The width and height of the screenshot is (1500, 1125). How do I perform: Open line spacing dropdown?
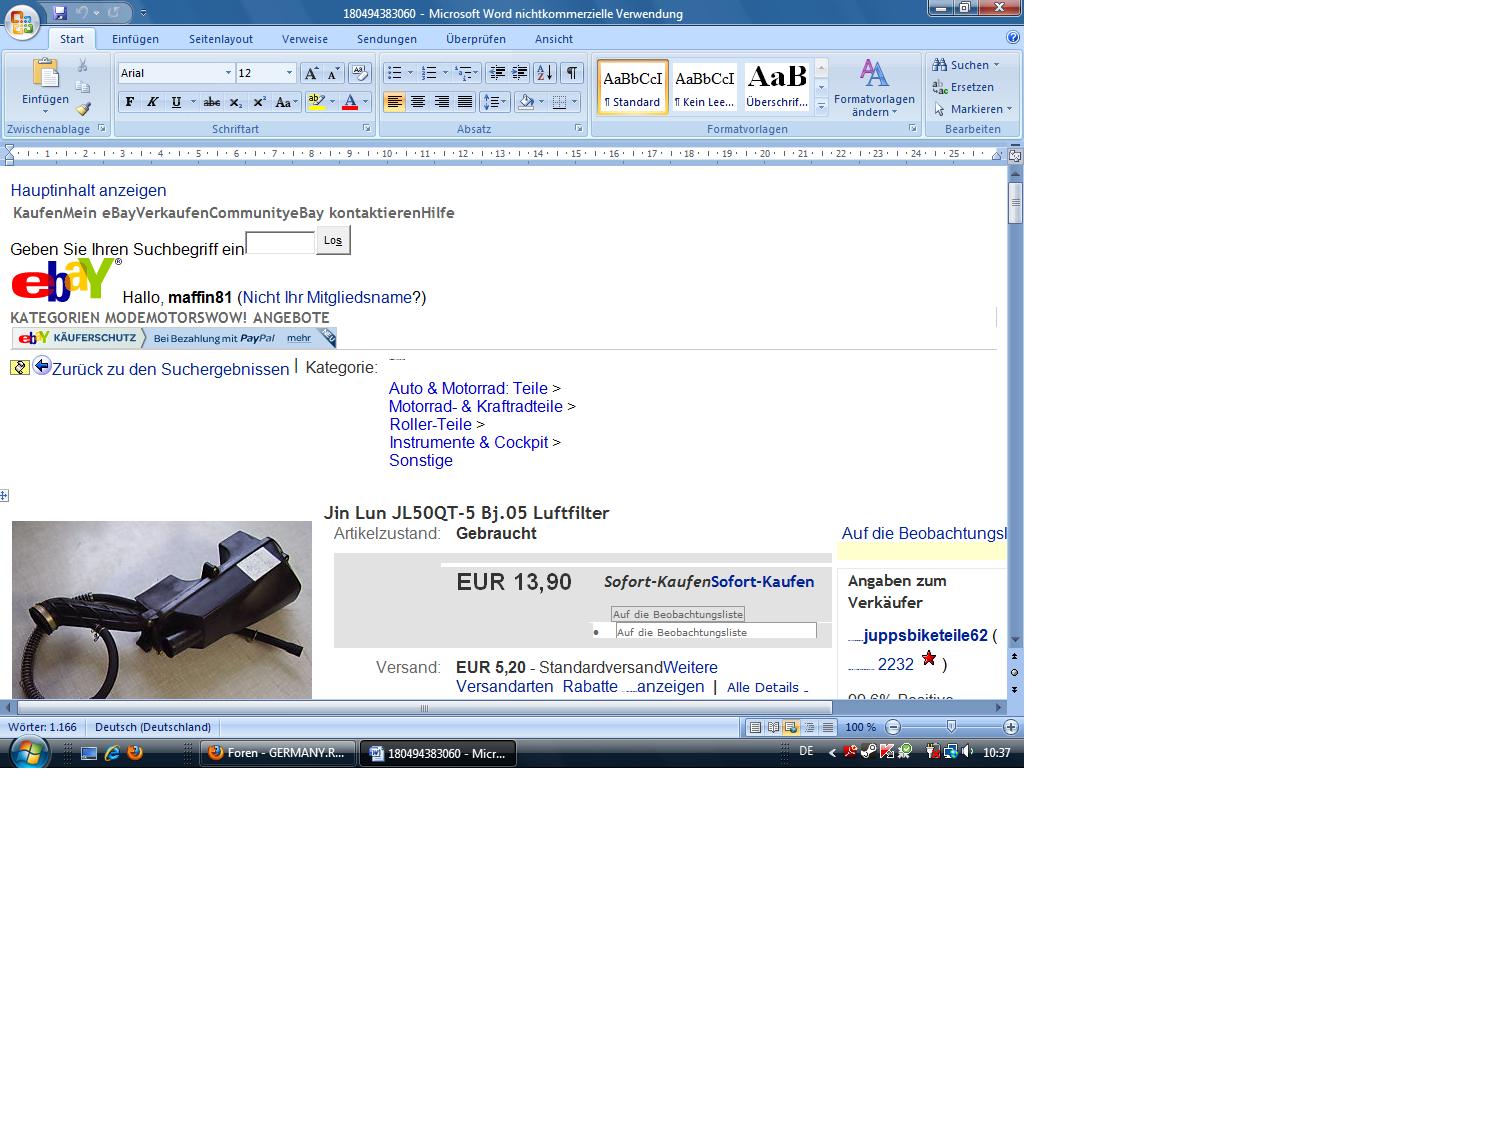(x=496, y=102)
